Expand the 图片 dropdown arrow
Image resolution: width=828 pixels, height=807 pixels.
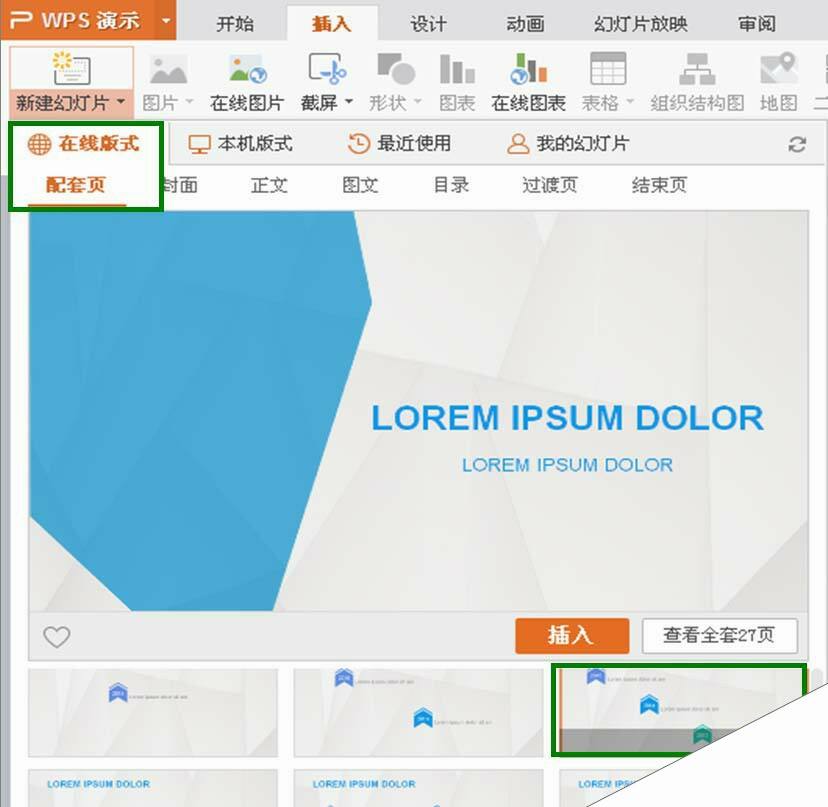tap(189, 101)
